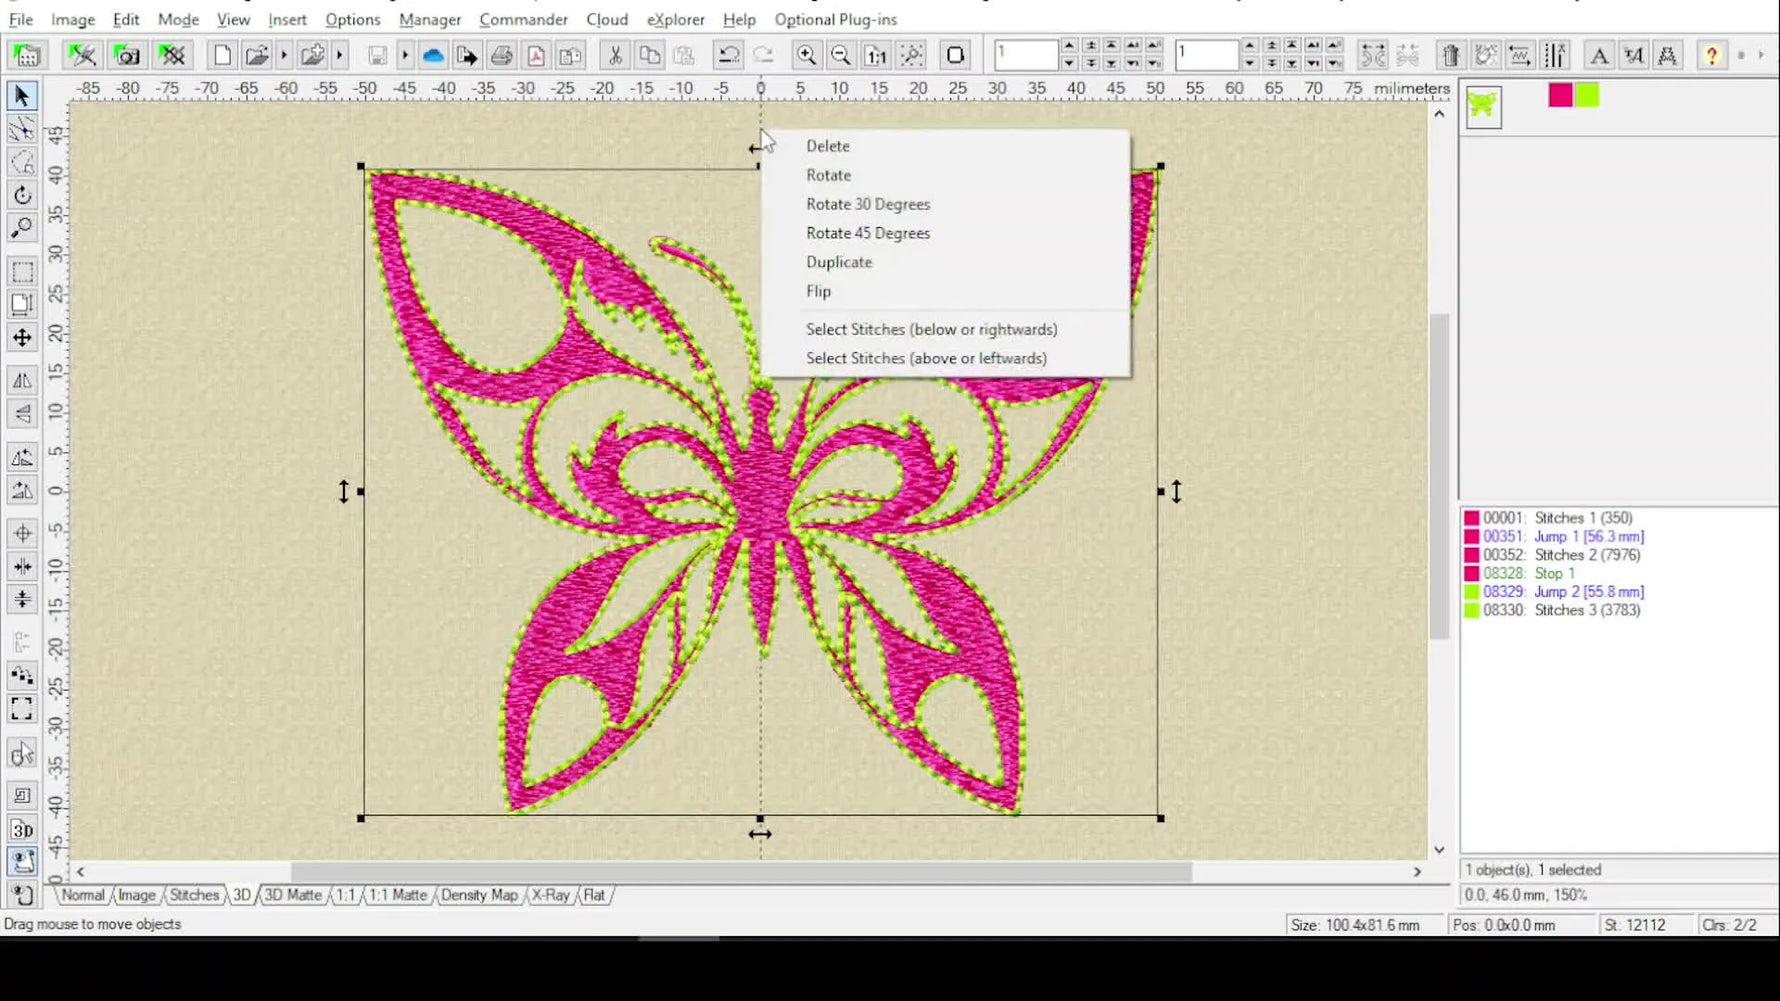Screen dimensions: 1780x1001
Task: Select the rotate tool in left toolbar
Action: (22, 195)
